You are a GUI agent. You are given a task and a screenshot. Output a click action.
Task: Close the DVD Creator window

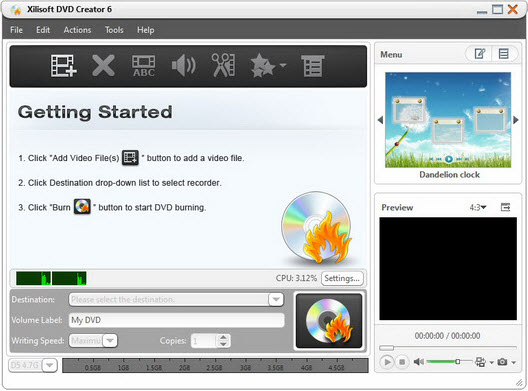(513, 9)
